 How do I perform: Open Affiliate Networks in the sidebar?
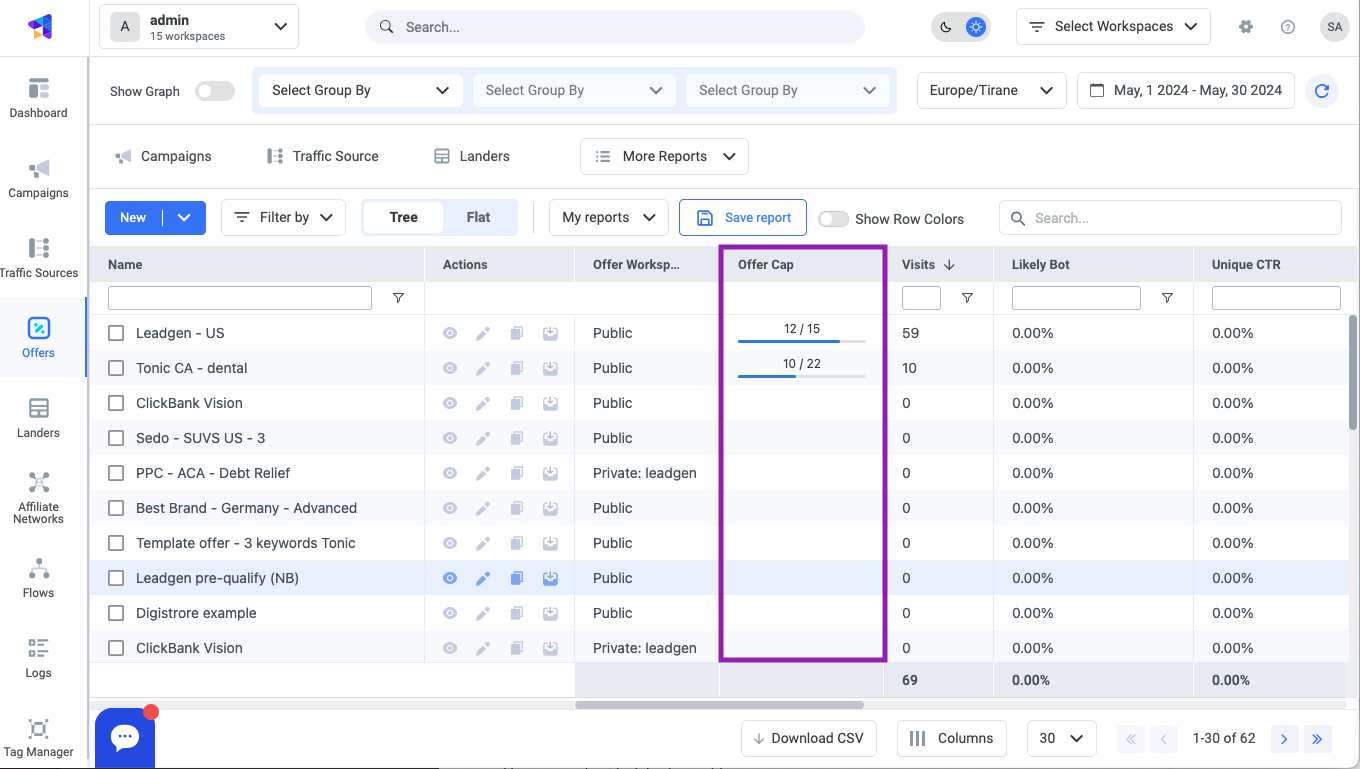coord(39,498)
